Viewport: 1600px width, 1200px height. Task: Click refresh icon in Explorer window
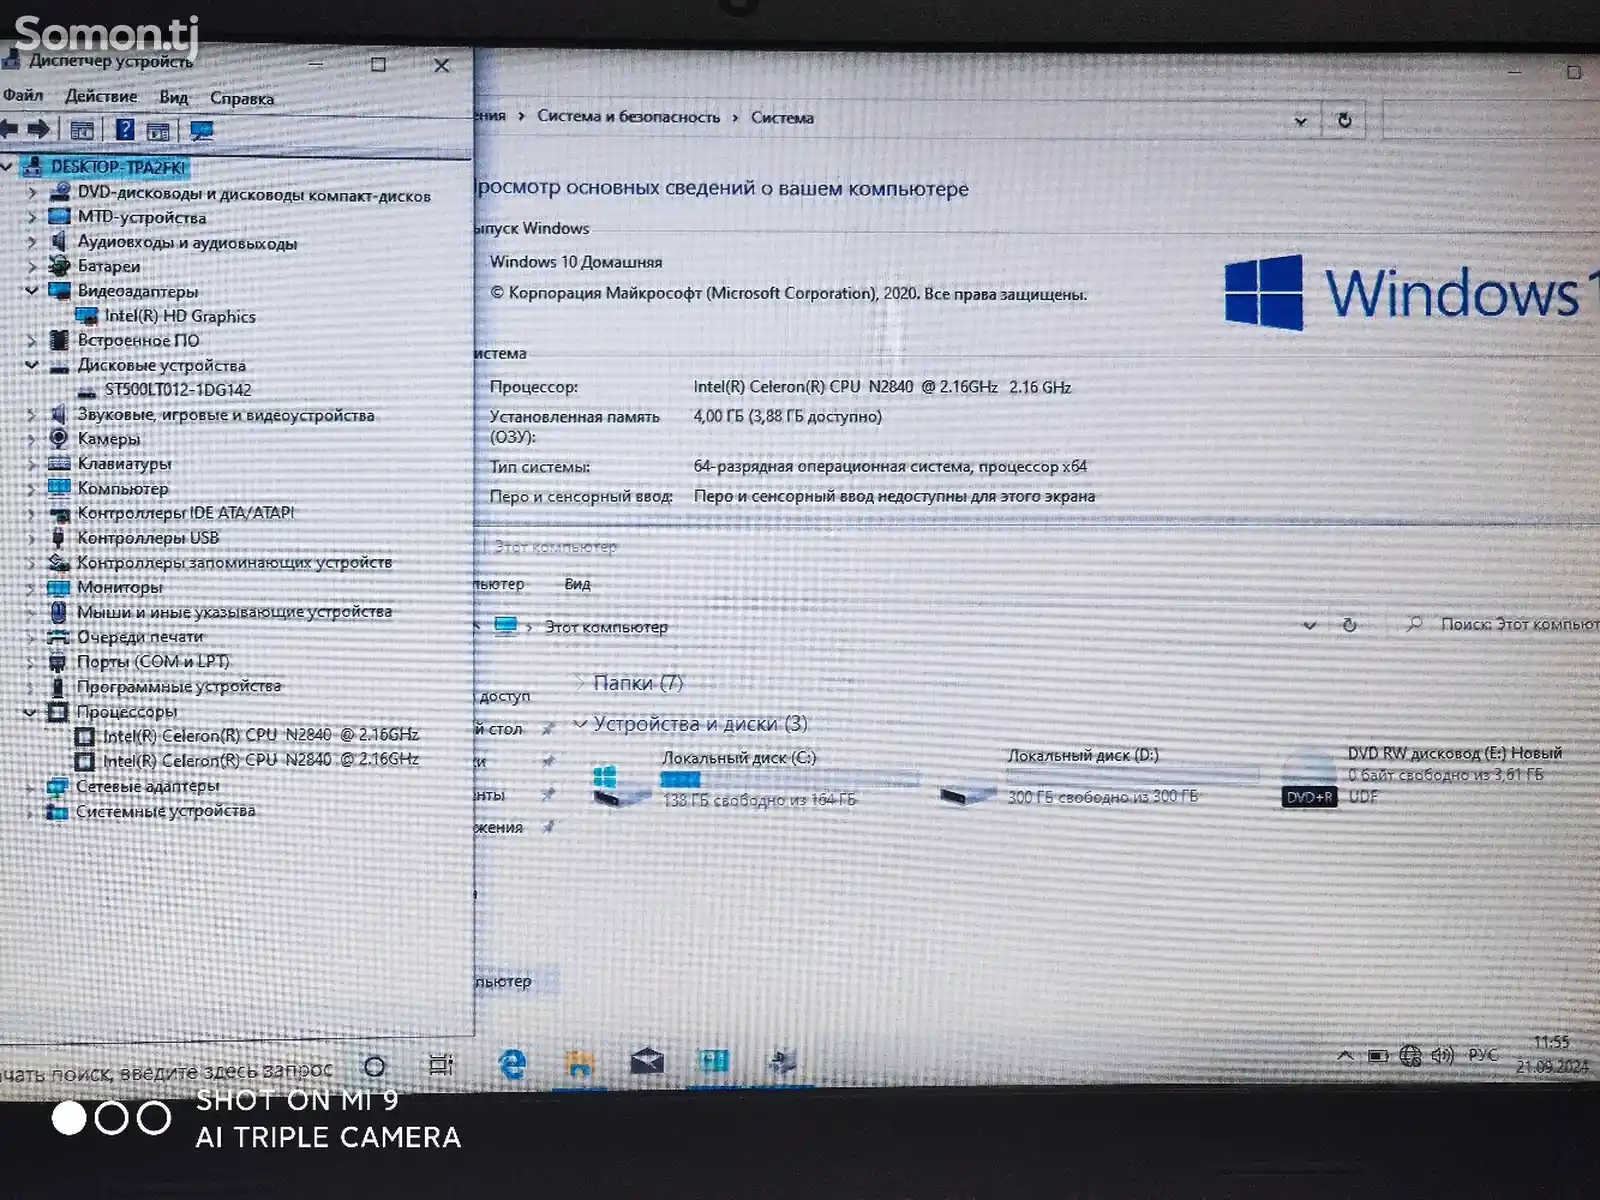(1349, 624)
